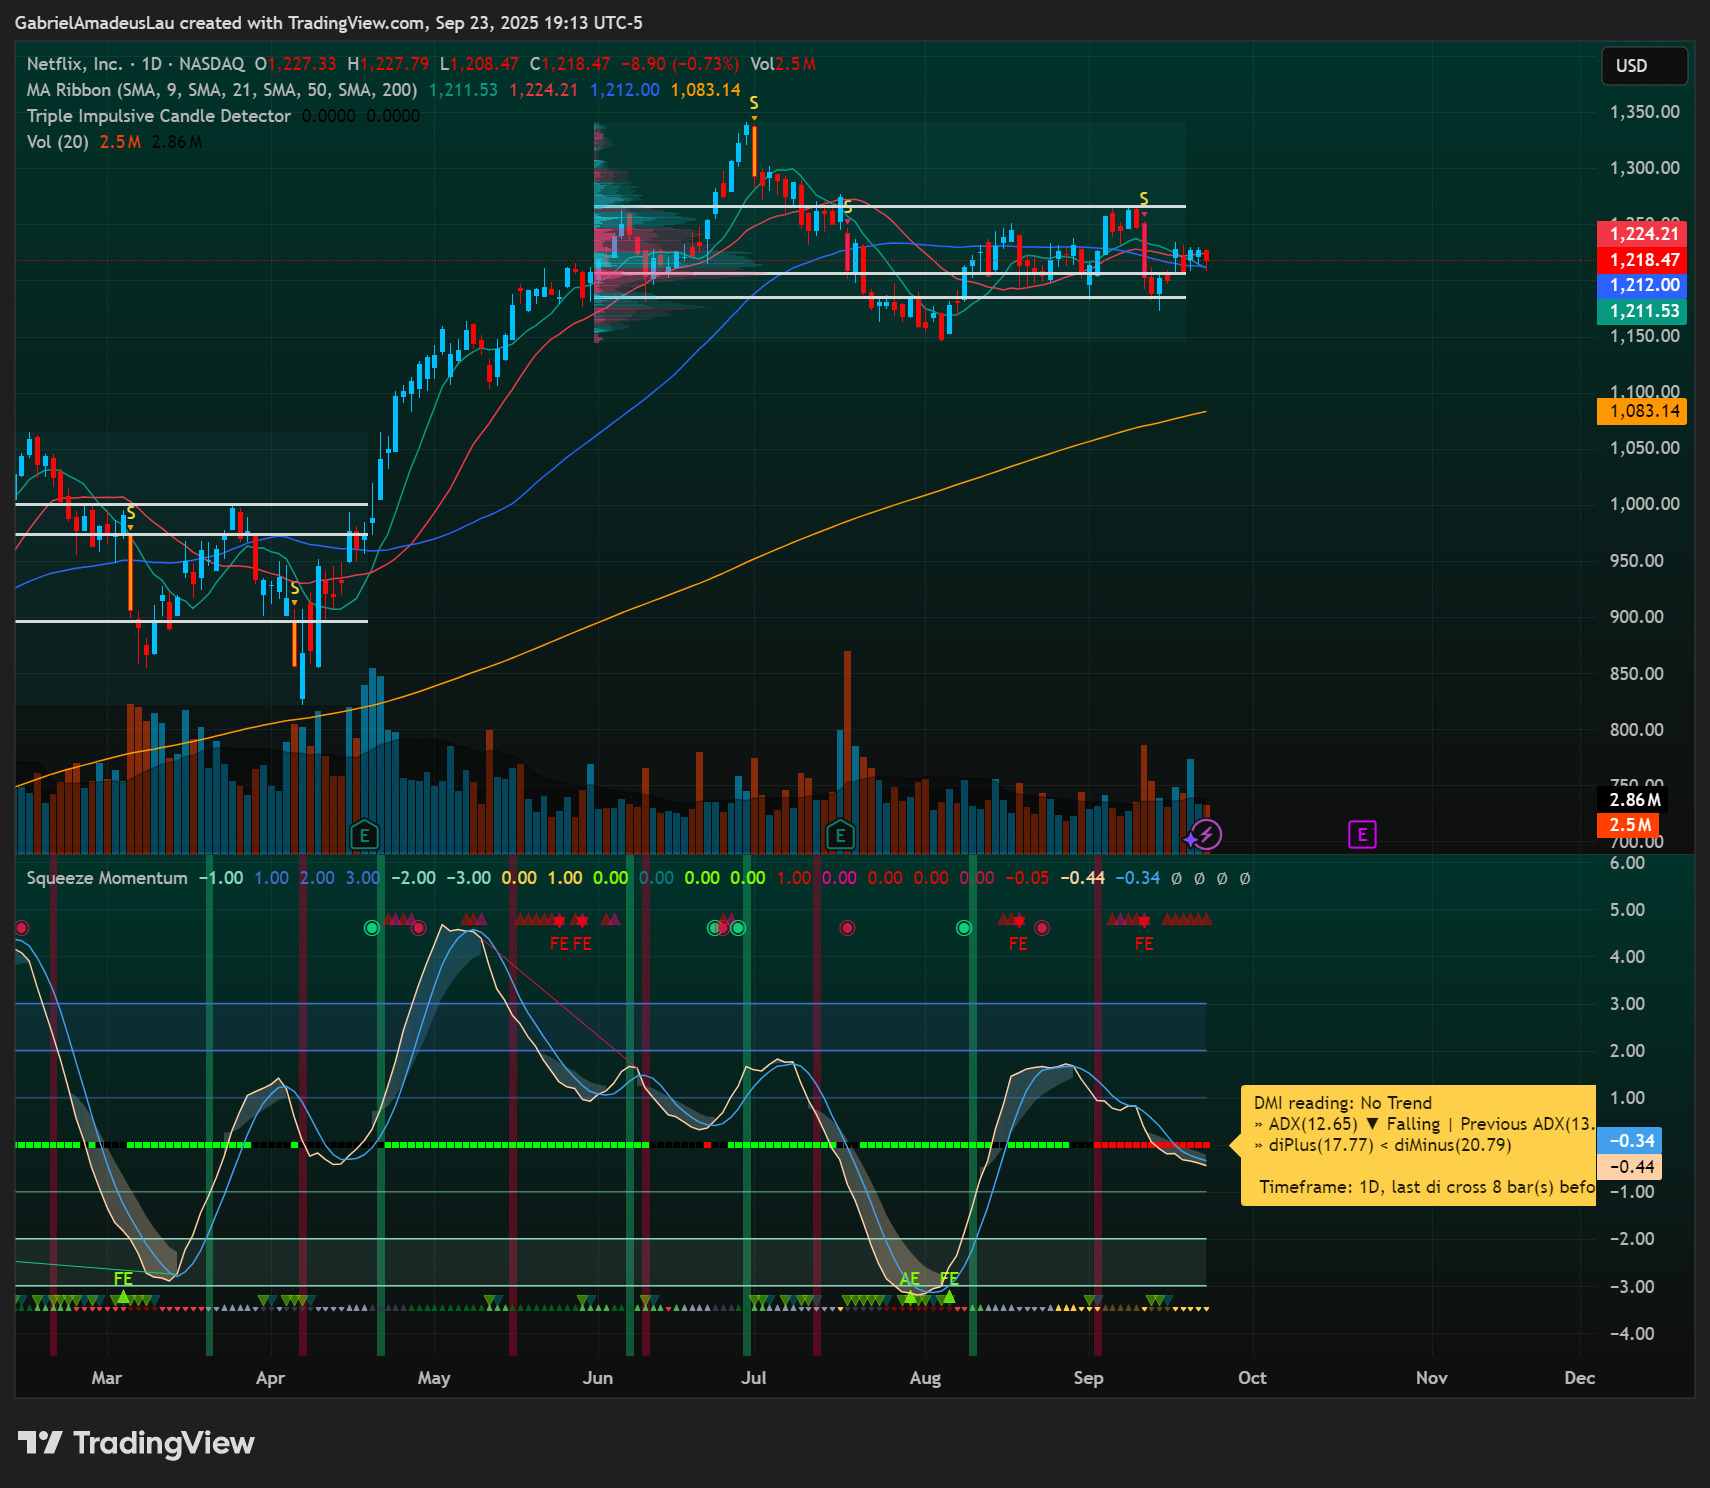Click the yellow S marker above the September high
Viewport: 1710px width, 1488px height.
[1144, 199]
